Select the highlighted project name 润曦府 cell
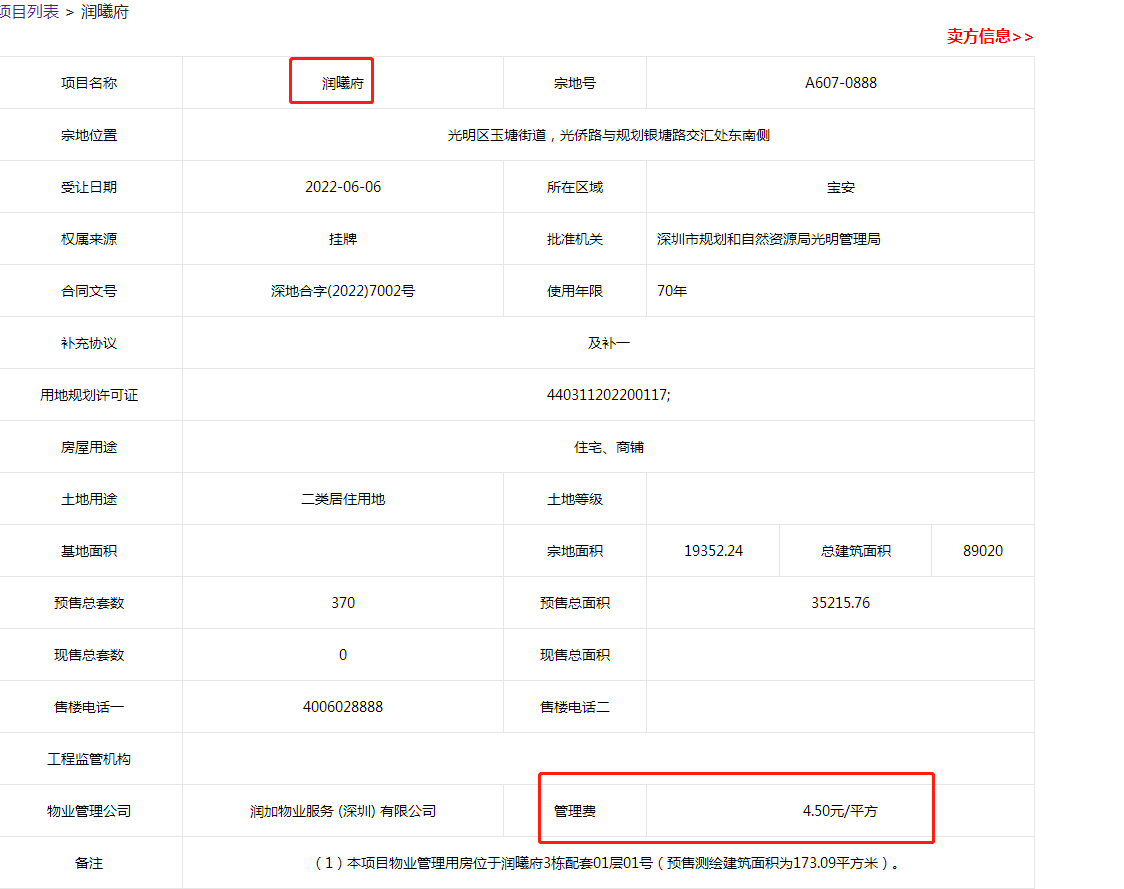Image resolution: width=1124 pixels, height=889 pixels. coord(342,83)
